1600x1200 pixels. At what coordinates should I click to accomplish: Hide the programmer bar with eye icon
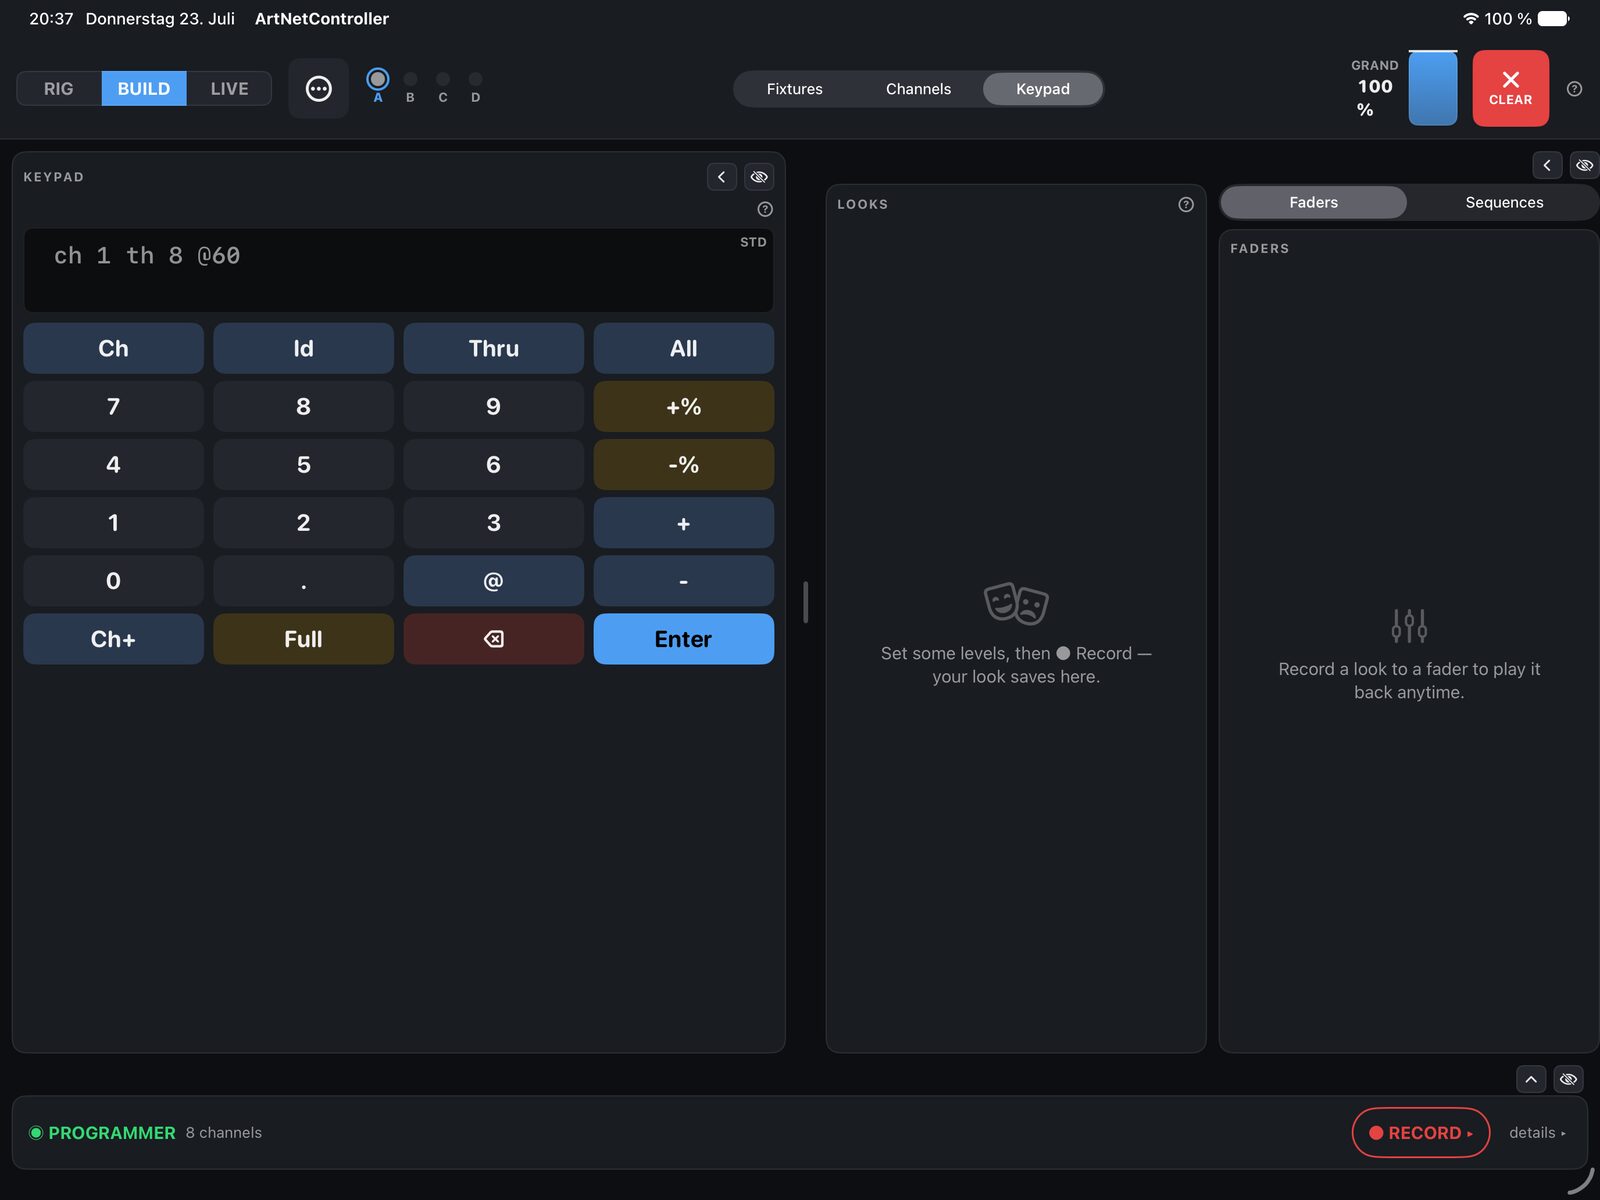pyautogui.click(x=1568, y=1079)
